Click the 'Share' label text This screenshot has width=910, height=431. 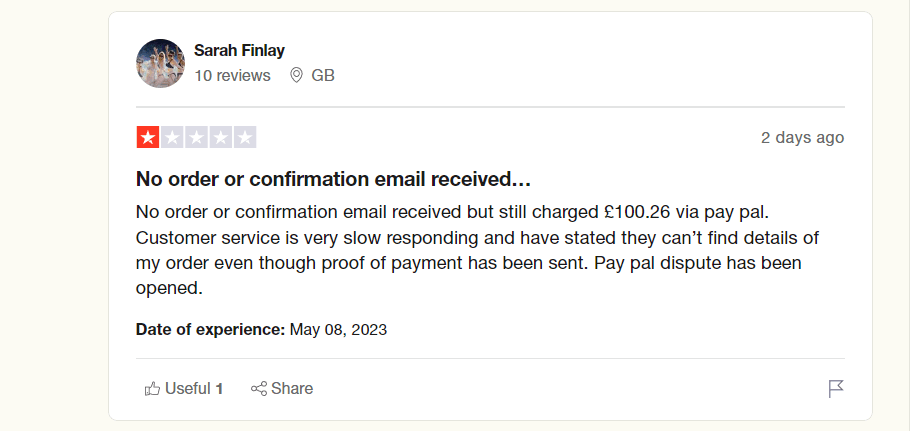pos(292,388)
